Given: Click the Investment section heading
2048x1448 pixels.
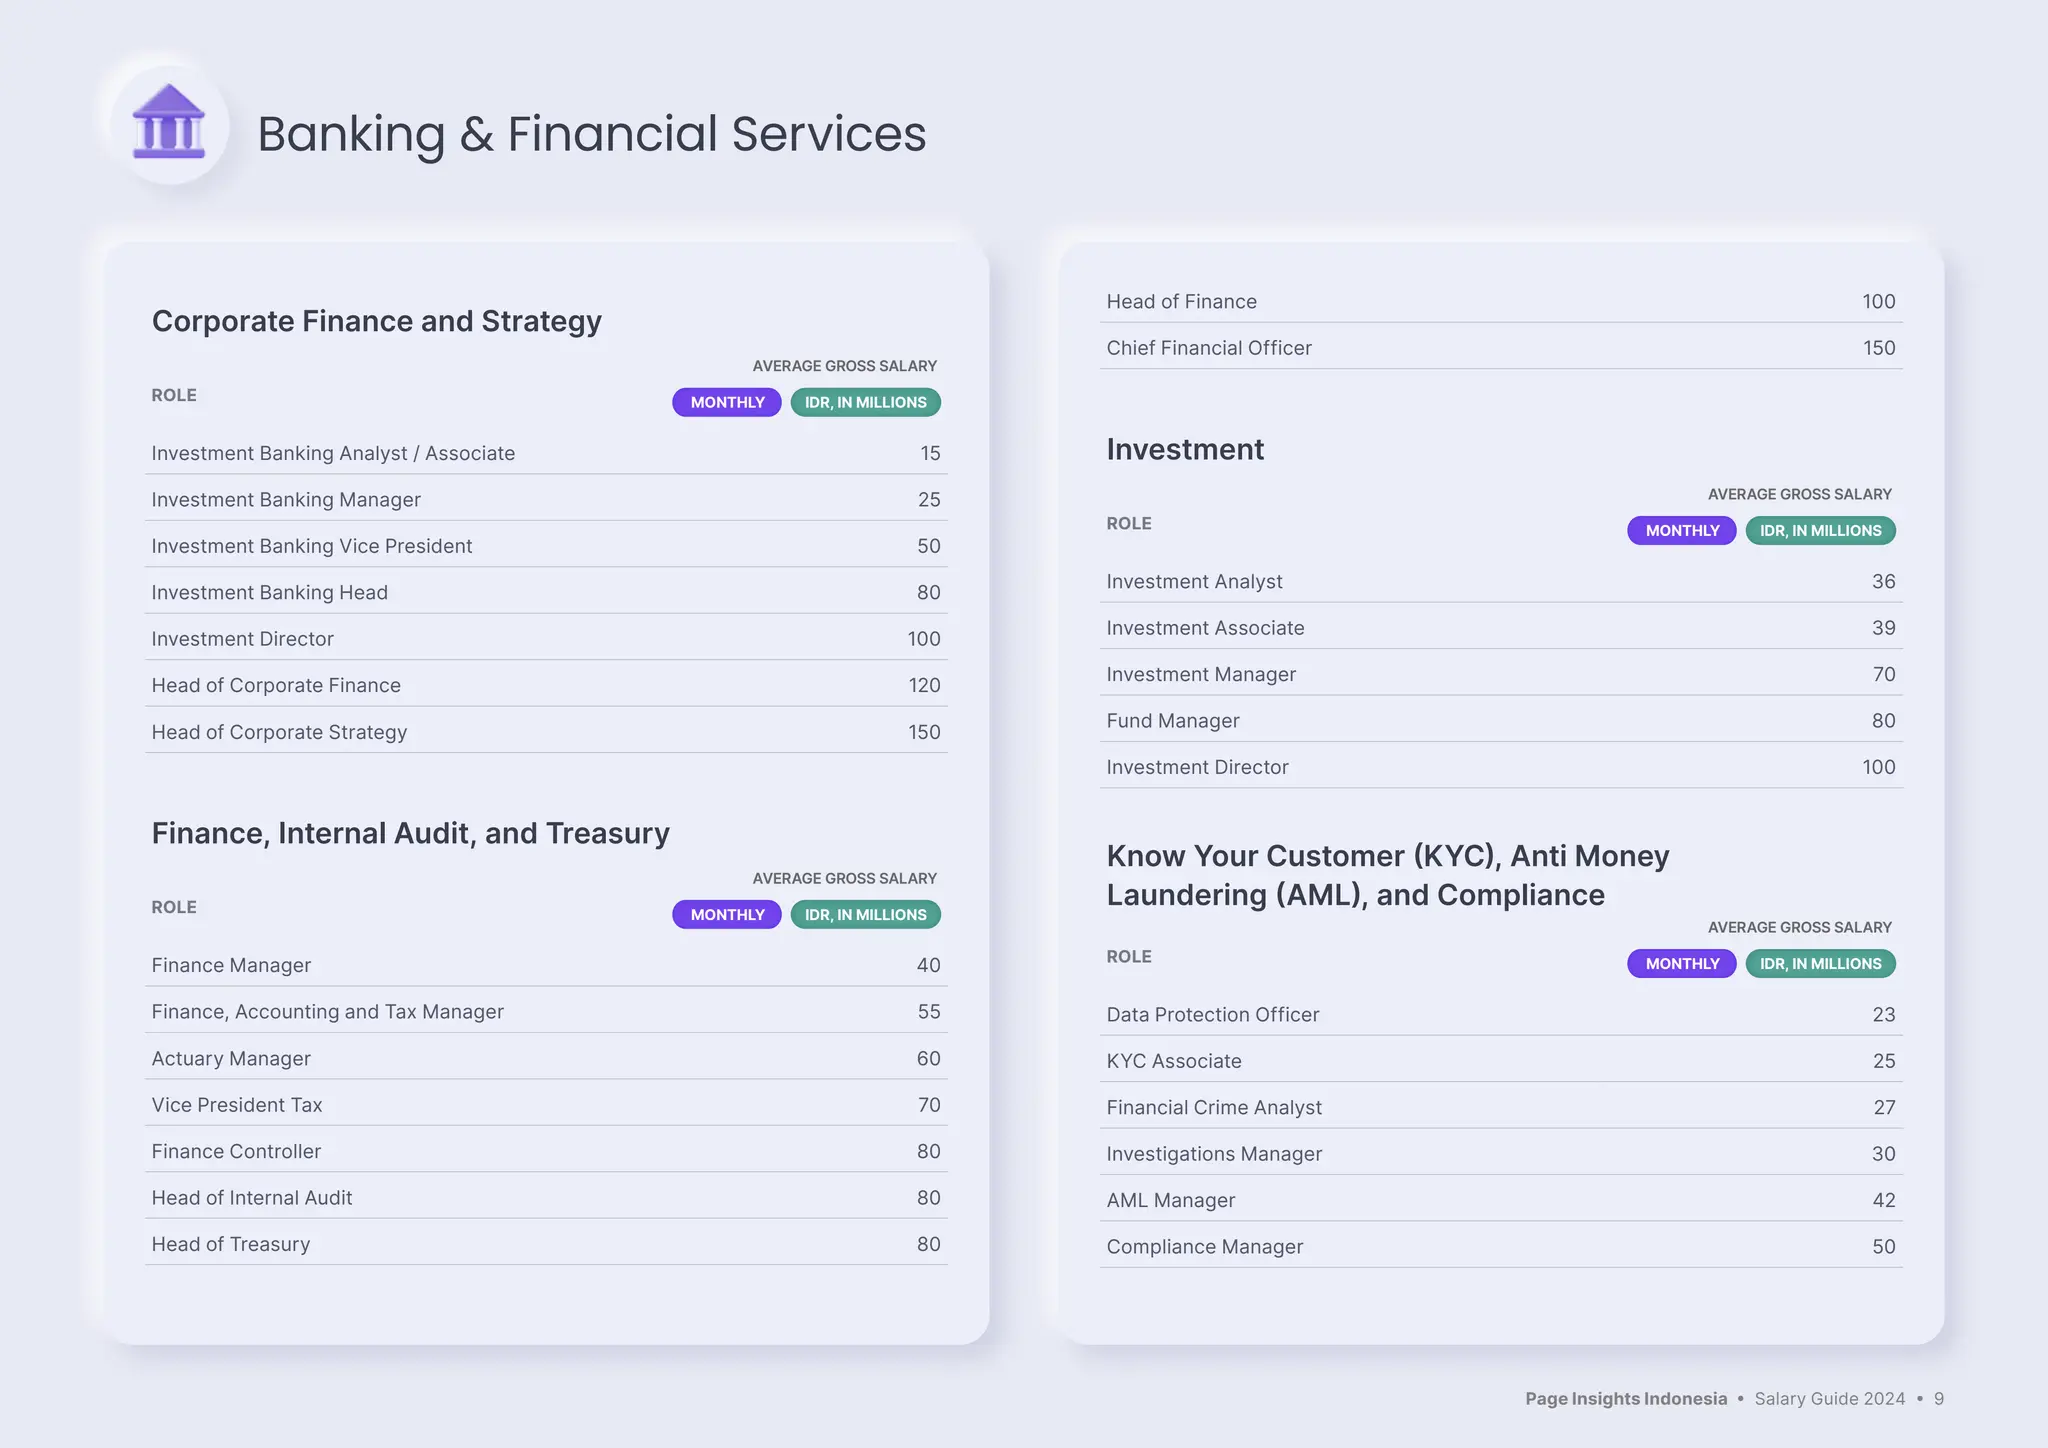Looking at the screenshot, I should tap(1184, 449).
